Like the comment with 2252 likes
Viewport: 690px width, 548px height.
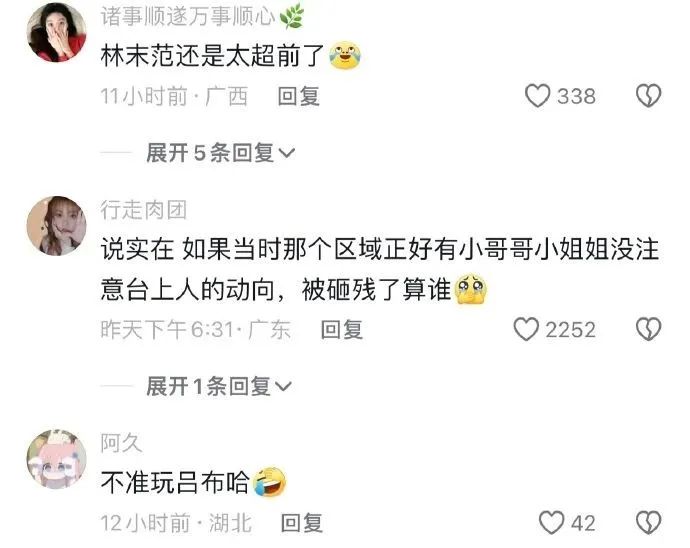pyautogui.click(x=526, y=329)
